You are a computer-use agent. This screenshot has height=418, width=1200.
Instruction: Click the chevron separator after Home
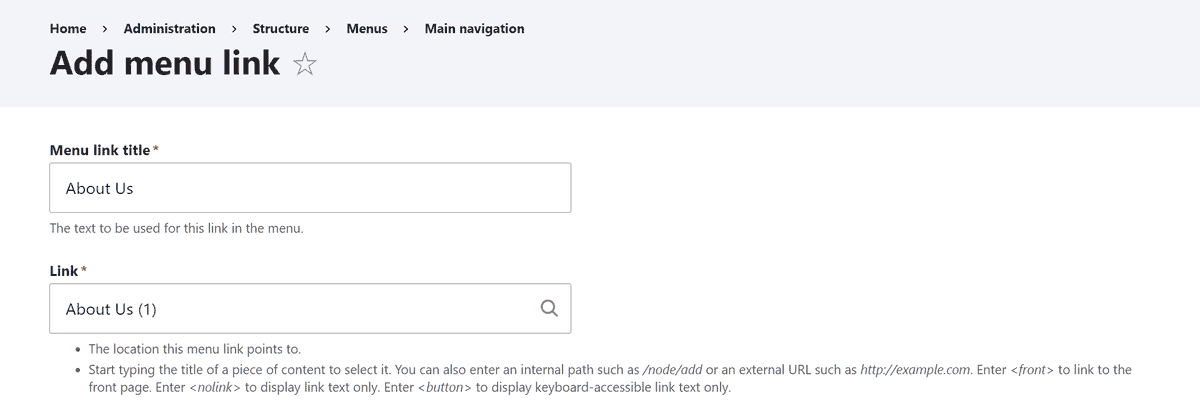[105, 29]
